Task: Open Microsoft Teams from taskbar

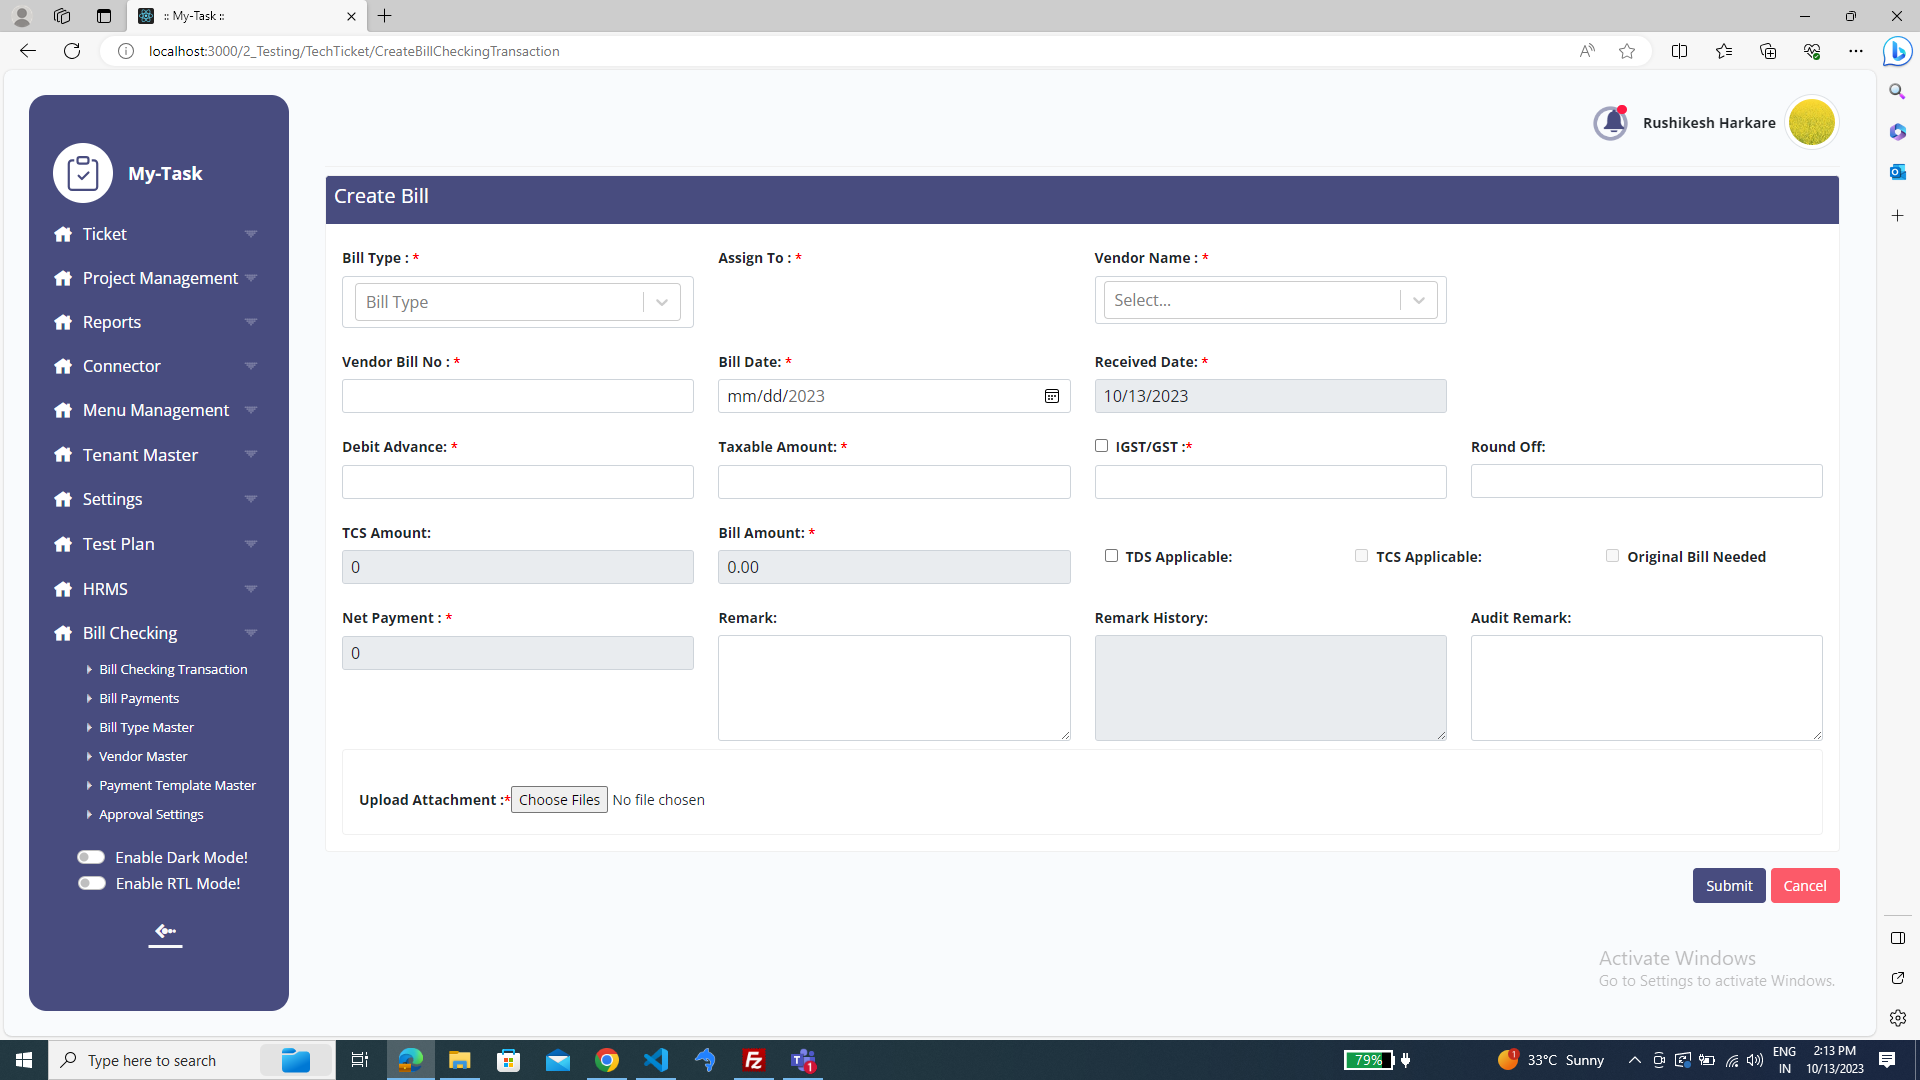Action: click(804, 1060)
